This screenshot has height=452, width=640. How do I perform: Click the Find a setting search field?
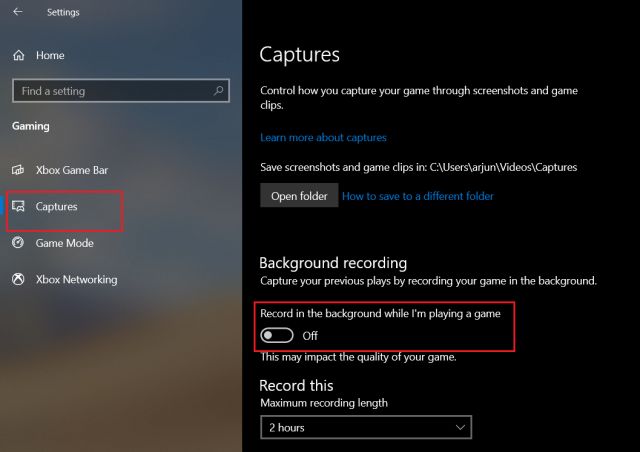(121, 90)
